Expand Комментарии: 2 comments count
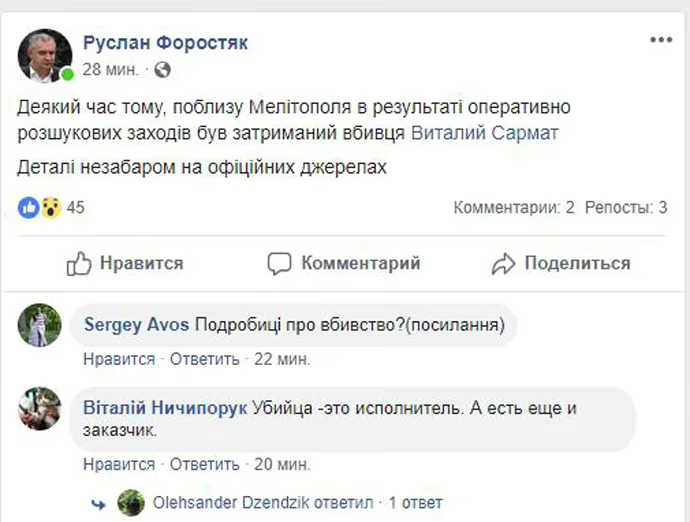The image size is (690, 522). [513, 208]
